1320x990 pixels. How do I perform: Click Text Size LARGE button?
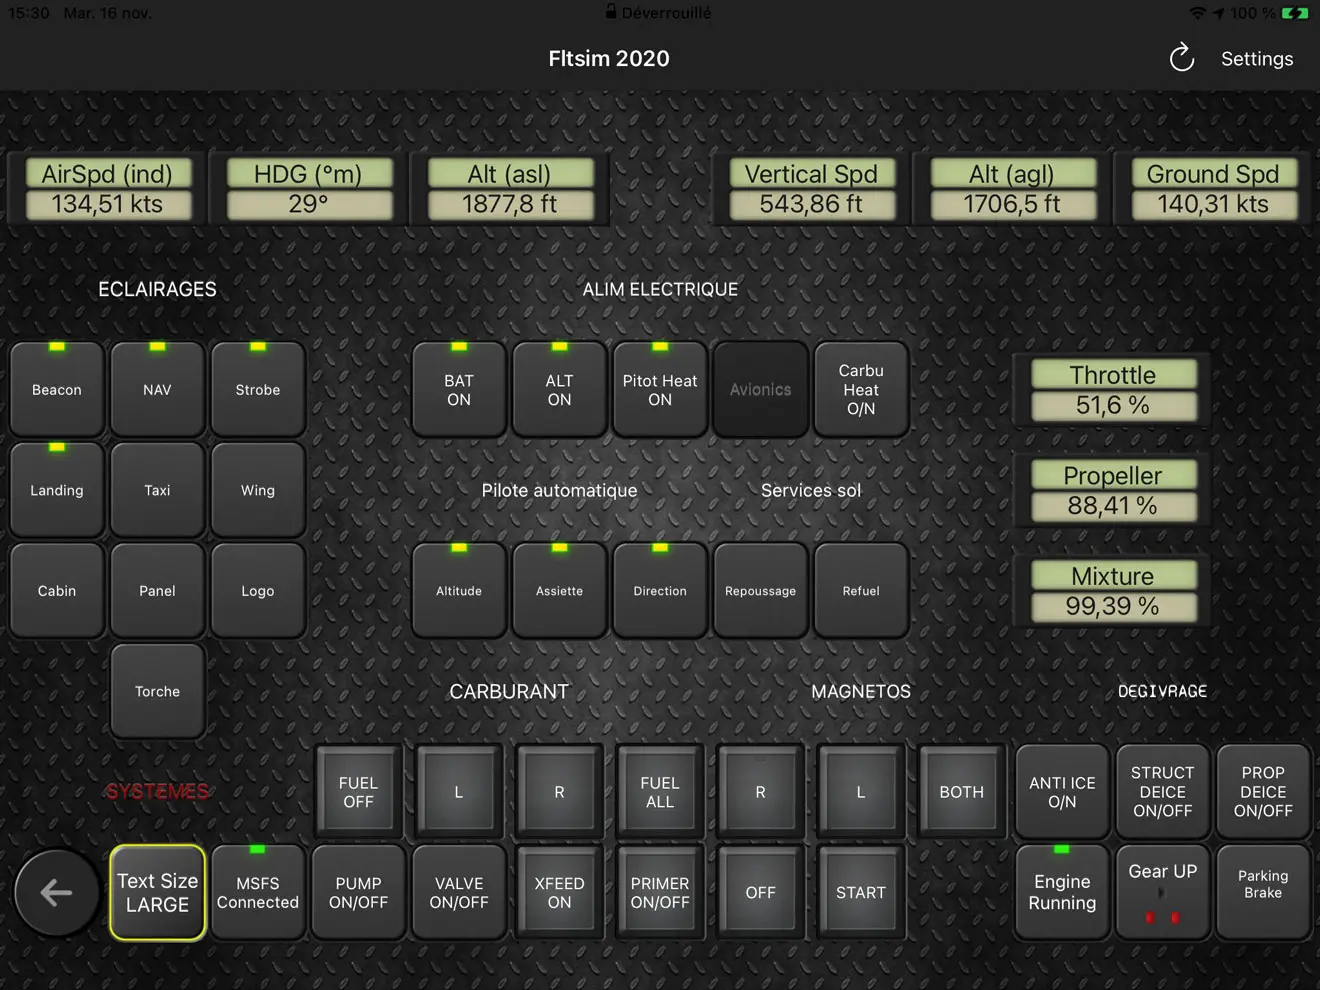click(157, 892)
